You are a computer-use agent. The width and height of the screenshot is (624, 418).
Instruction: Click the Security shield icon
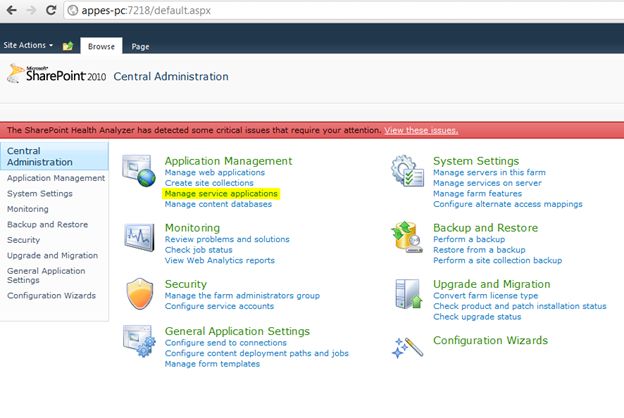point(137,292)
